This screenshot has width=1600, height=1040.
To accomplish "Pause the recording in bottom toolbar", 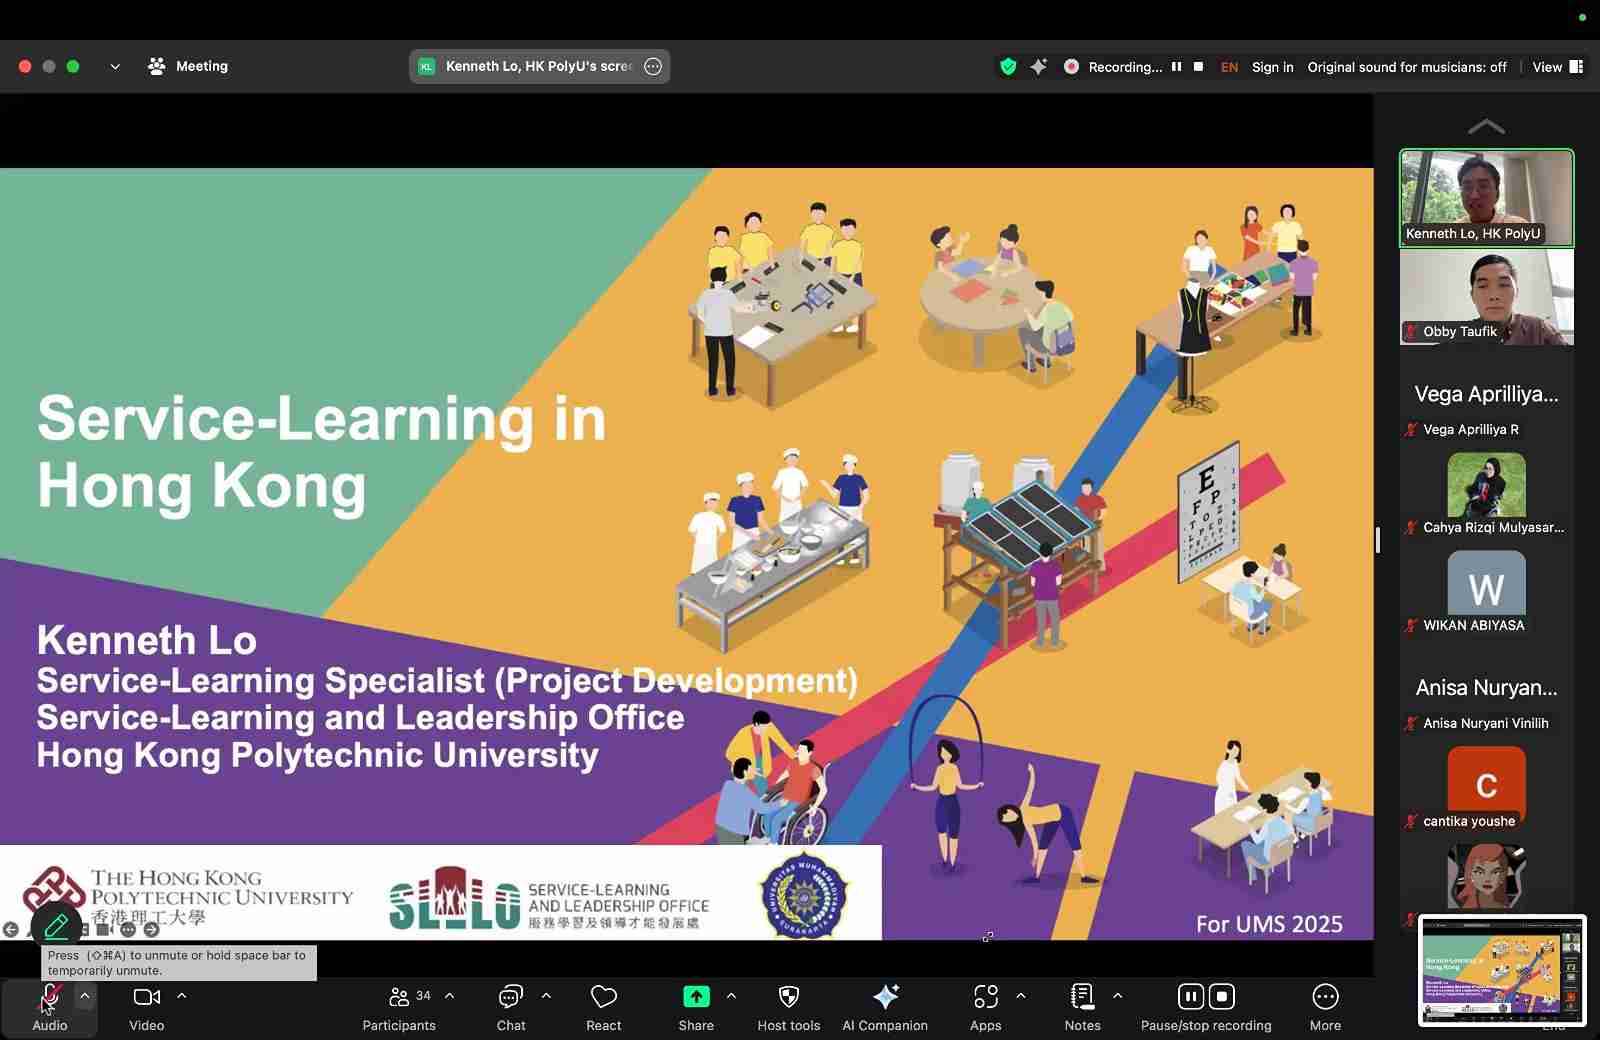I will [x=1190, y=996].
